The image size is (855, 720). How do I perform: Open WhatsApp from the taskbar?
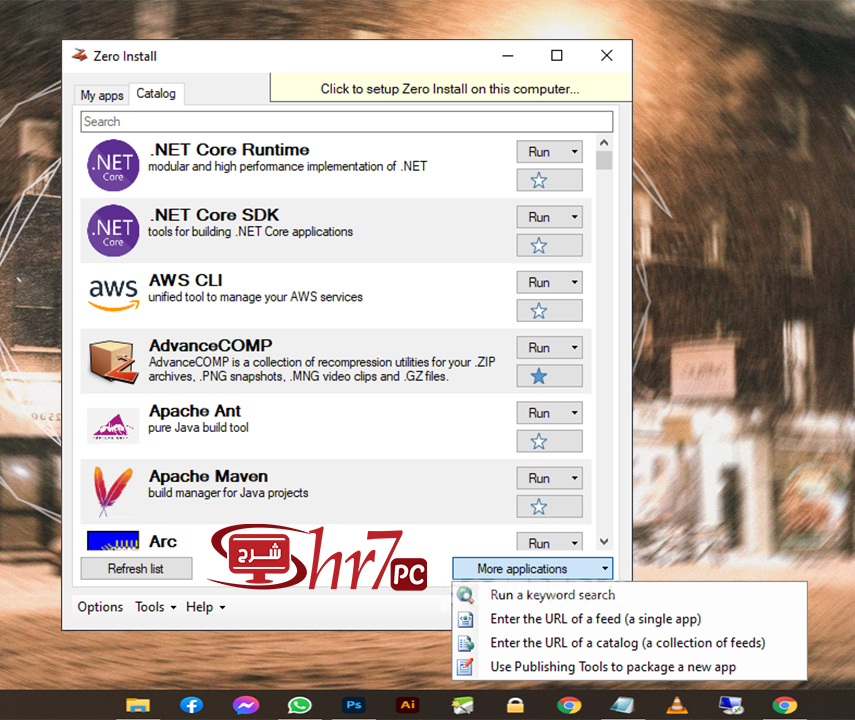pyautogui.click(x=299, y=705)
